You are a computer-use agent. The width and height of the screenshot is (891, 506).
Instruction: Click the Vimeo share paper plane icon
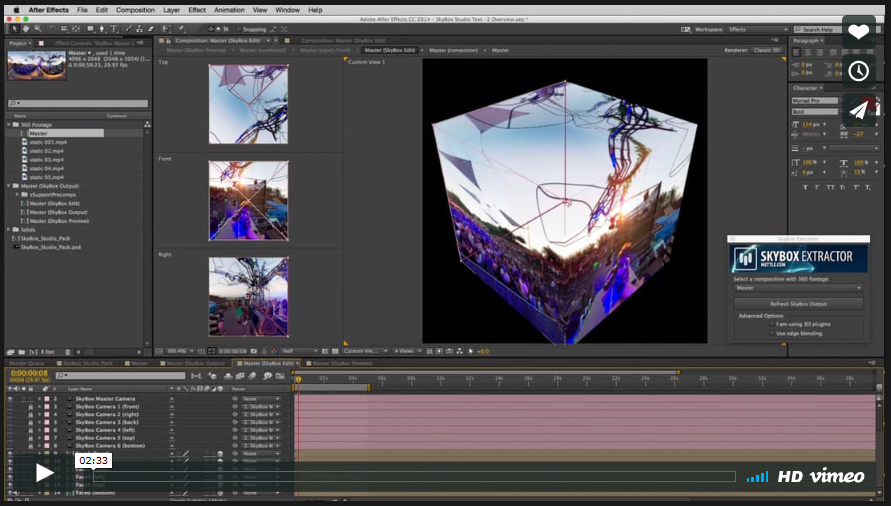click(859, 110)
